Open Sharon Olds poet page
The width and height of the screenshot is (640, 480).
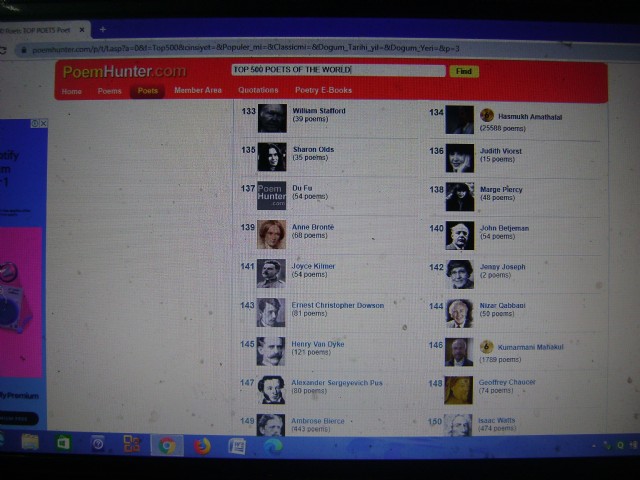313,150
